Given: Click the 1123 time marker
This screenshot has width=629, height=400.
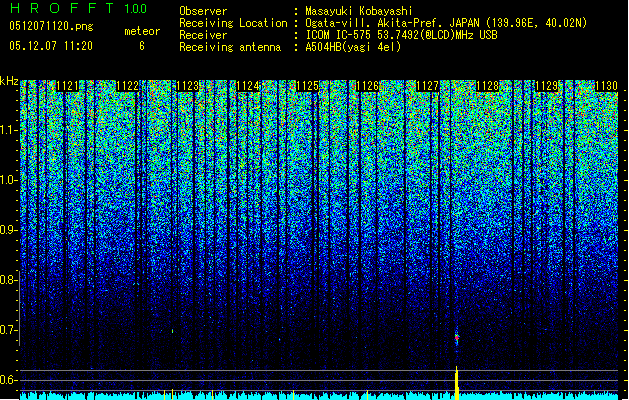Looking at the screenshot, I should [187, 86].
